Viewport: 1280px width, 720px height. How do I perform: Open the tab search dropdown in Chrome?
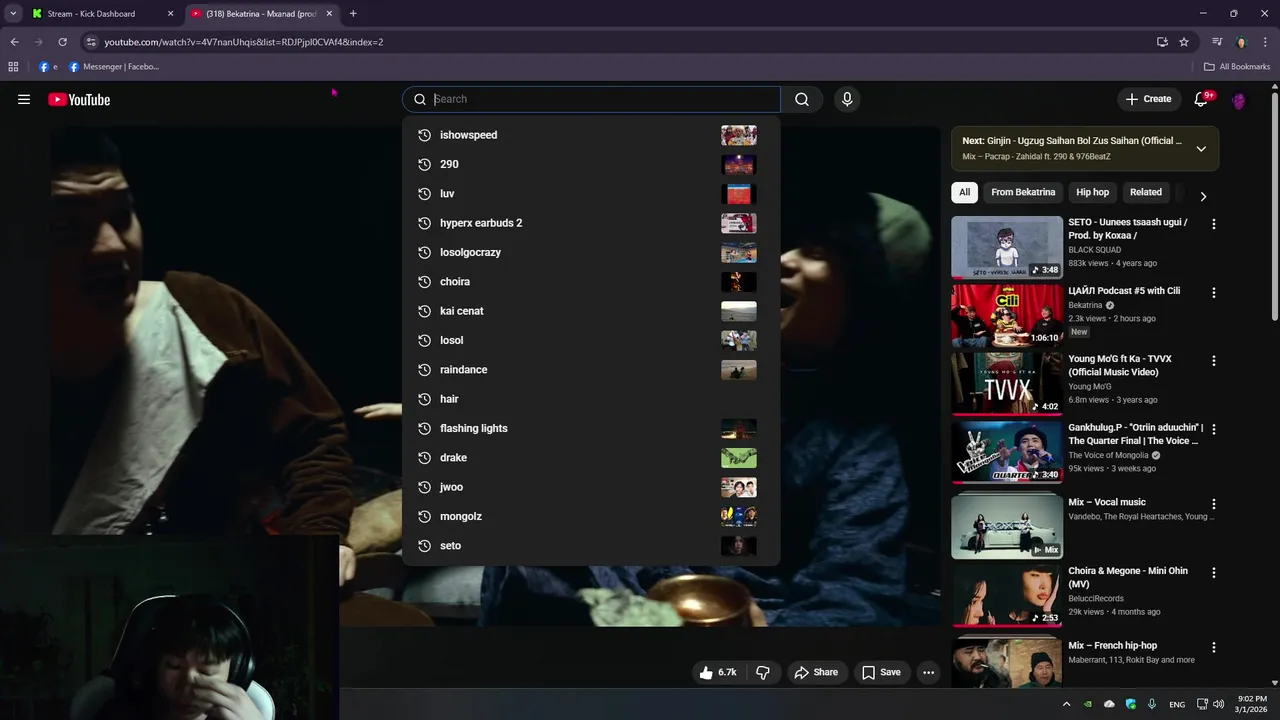coord(13,14)
